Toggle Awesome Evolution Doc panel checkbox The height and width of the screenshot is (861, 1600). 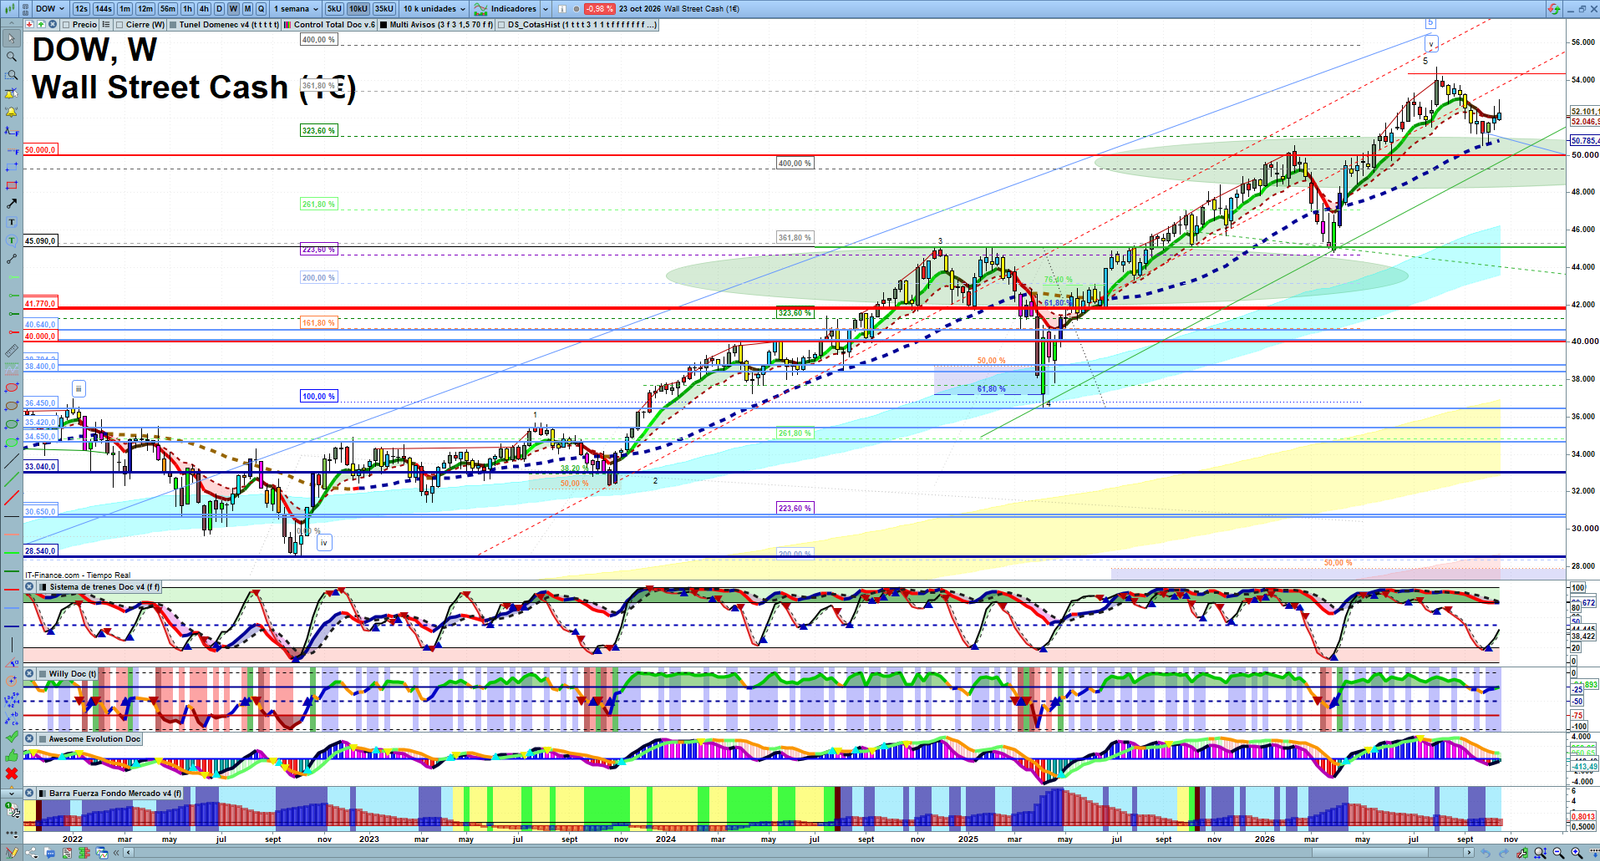tap(43, 739)
